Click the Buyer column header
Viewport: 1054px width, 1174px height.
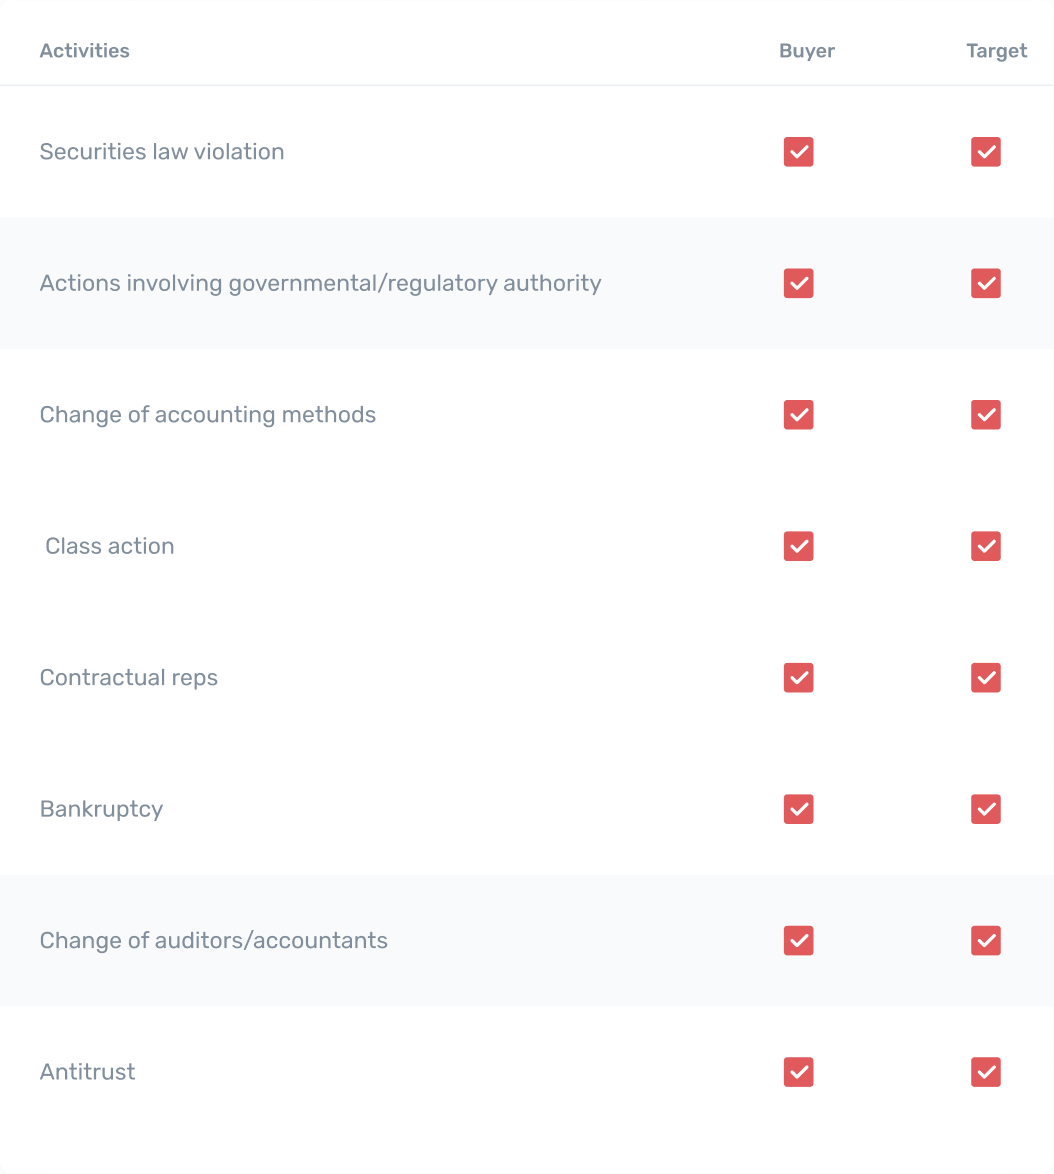807,51
